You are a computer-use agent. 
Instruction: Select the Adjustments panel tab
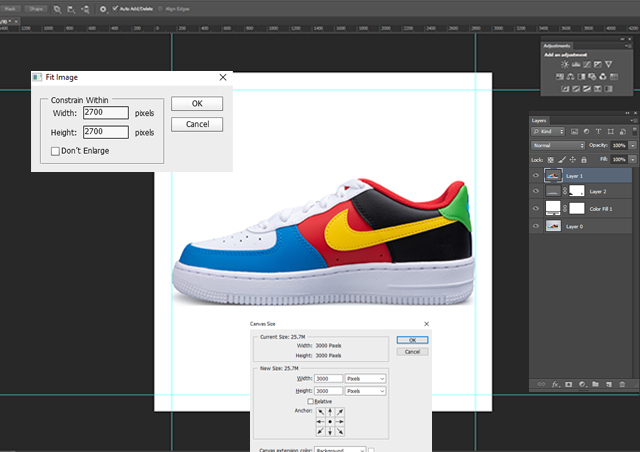point(557,46)
